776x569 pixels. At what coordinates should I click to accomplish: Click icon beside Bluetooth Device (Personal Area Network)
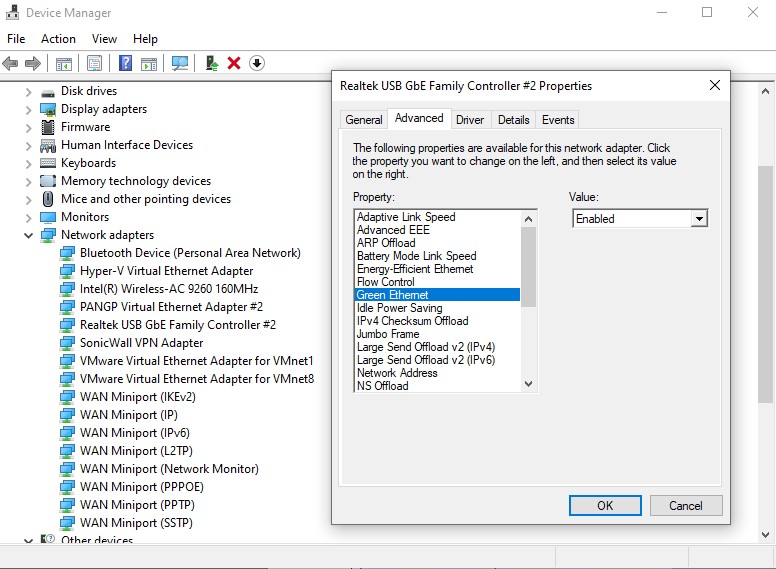tap(67, 253)
